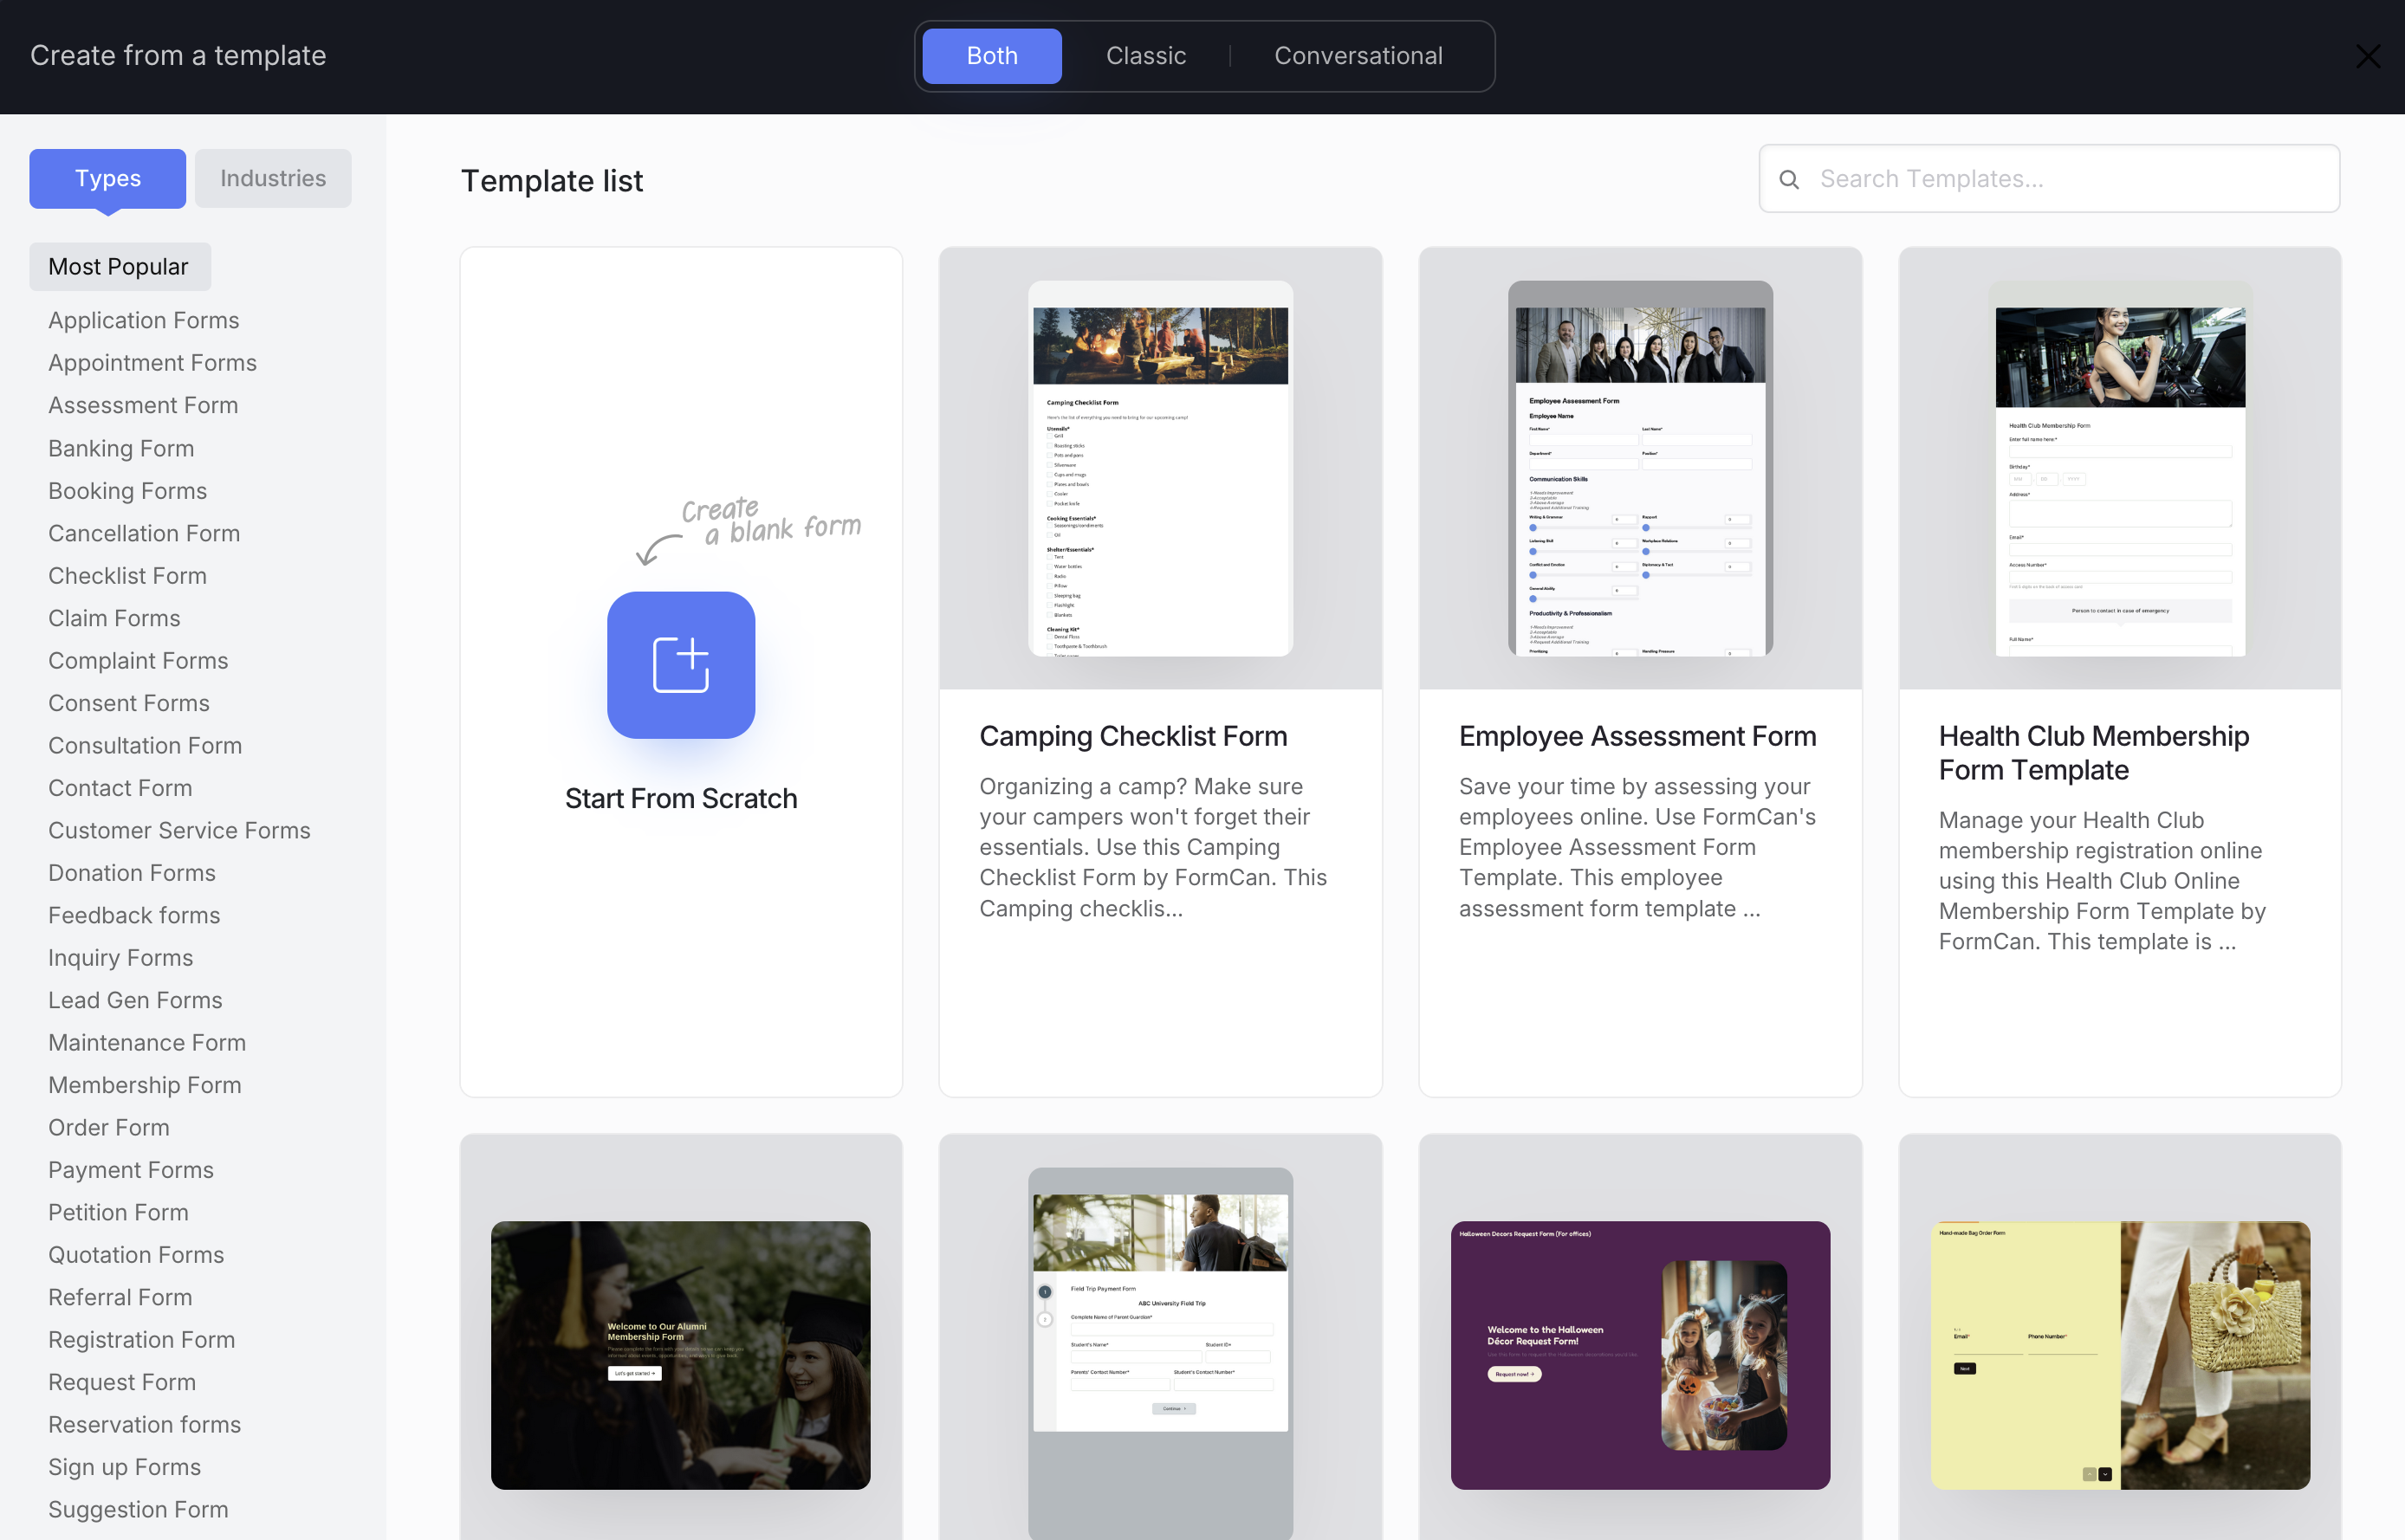Open the Health Club Membership form thumbnail
Viewport: 2405px width, 1540px height.
tap(2119, 468)
